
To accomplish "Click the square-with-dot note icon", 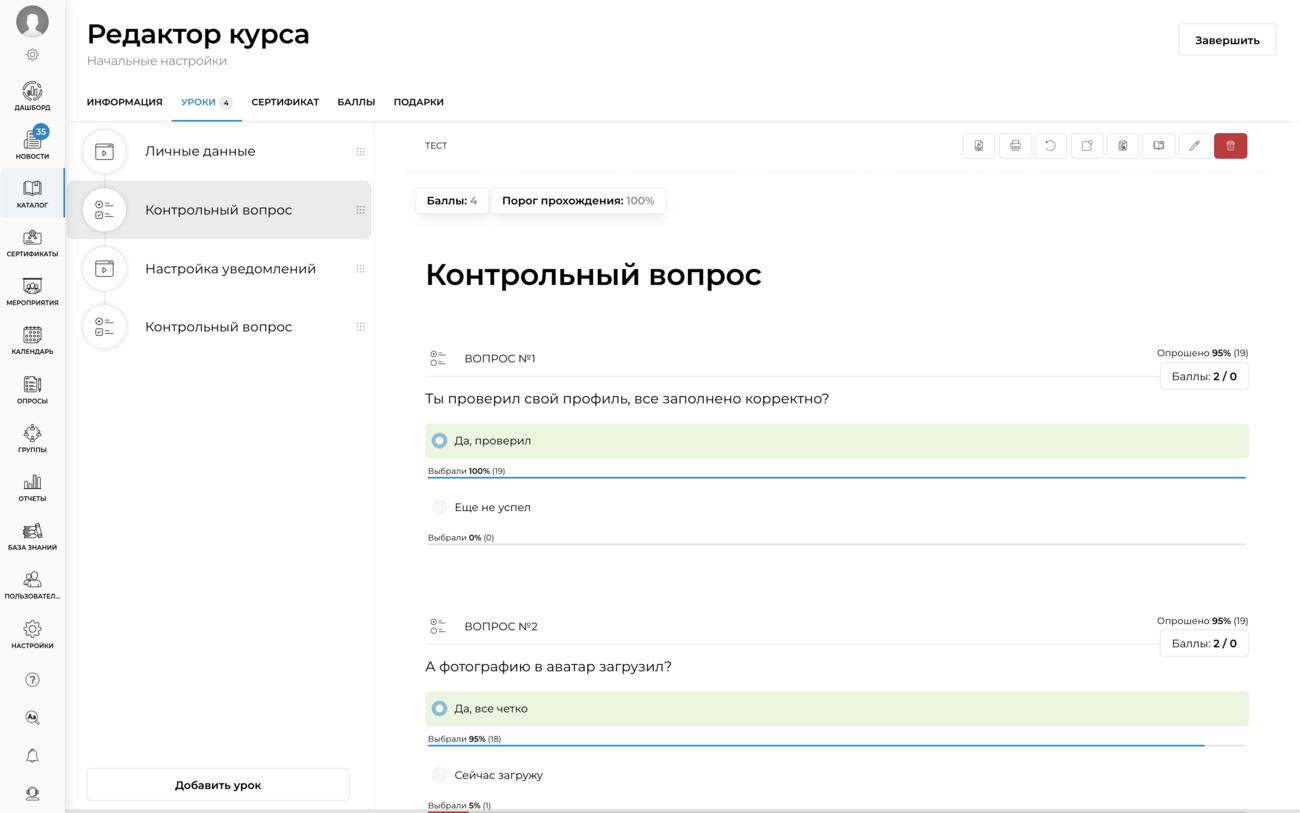I will (x=1087, y=146).
